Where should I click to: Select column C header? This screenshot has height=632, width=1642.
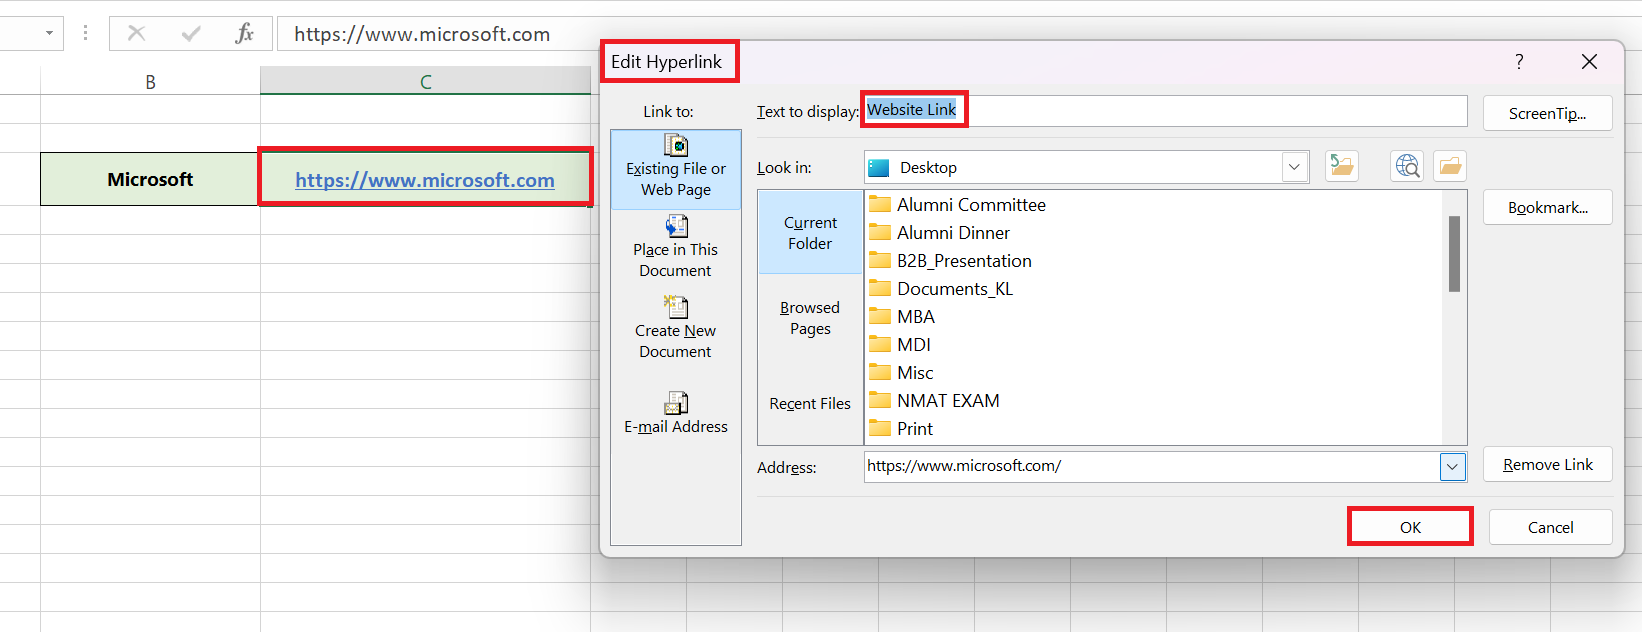425,82
